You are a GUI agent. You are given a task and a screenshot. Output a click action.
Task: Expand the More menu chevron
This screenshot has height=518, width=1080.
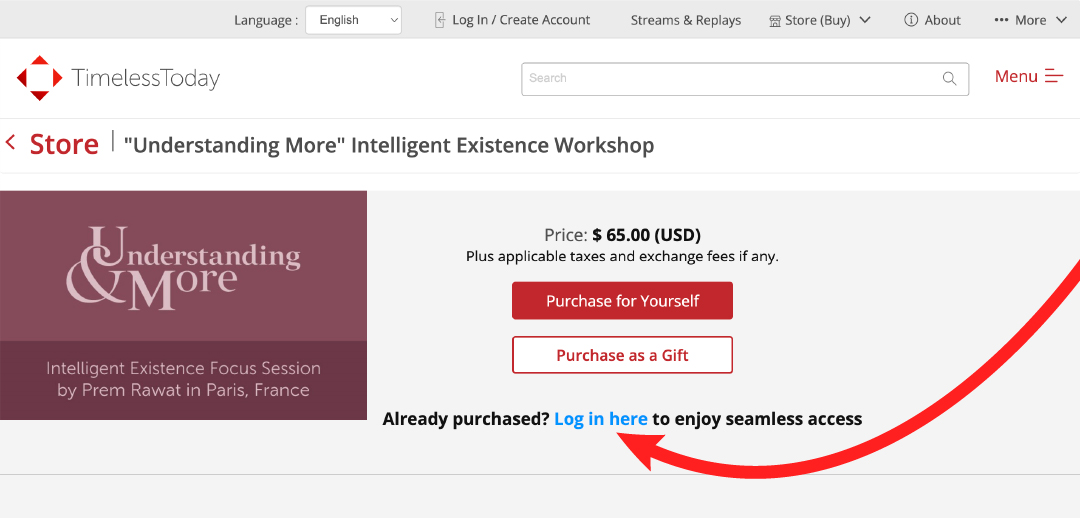(x=1061, y=20)
